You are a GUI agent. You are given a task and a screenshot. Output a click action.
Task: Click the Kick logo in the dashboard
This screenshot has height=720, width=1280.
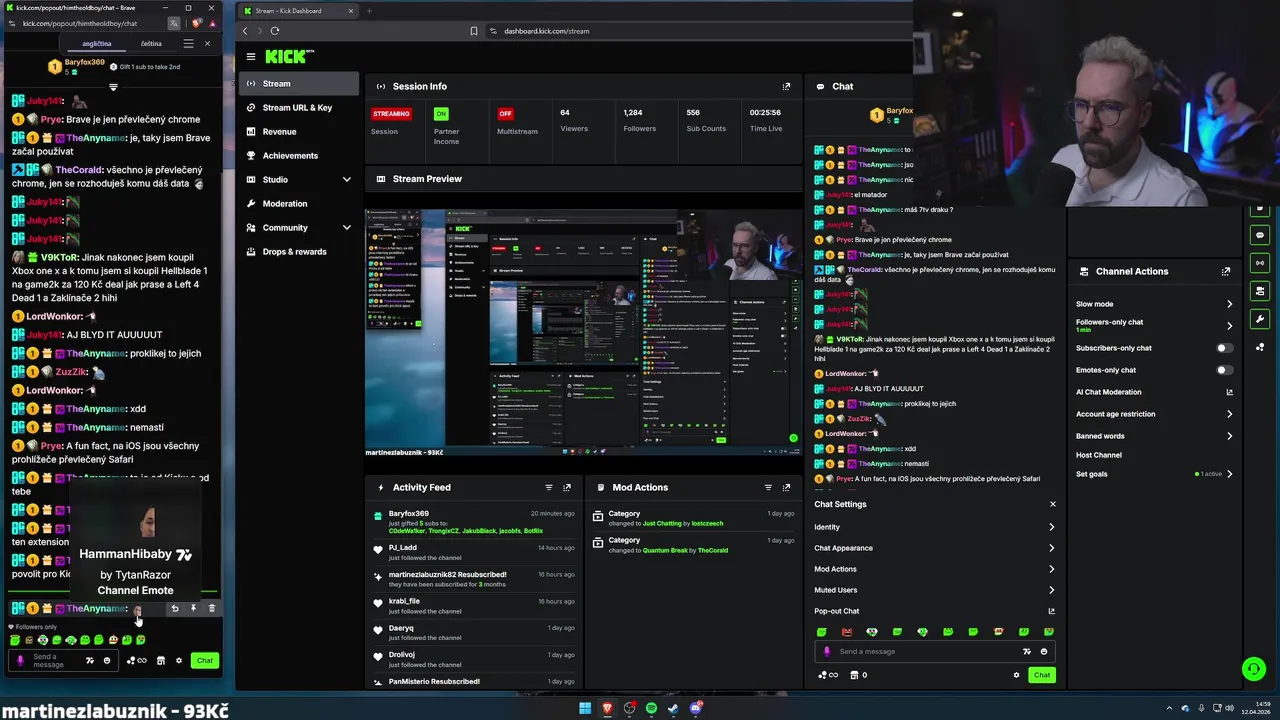coord(285,57)
